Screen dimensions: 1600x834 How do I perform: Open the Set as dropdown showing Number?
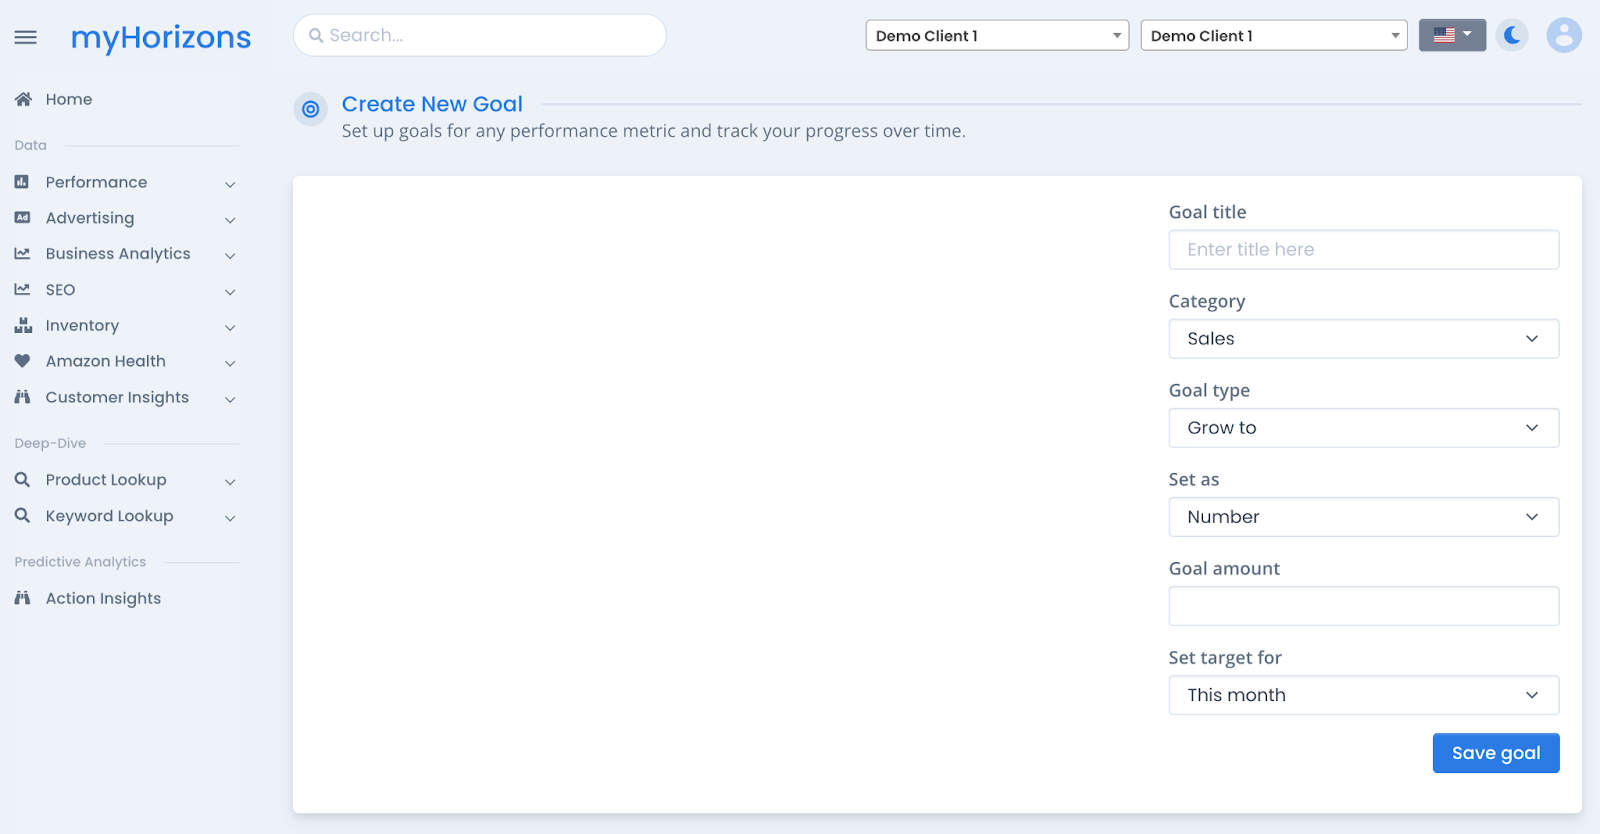pyautogui.click(x=1364, y=517)
